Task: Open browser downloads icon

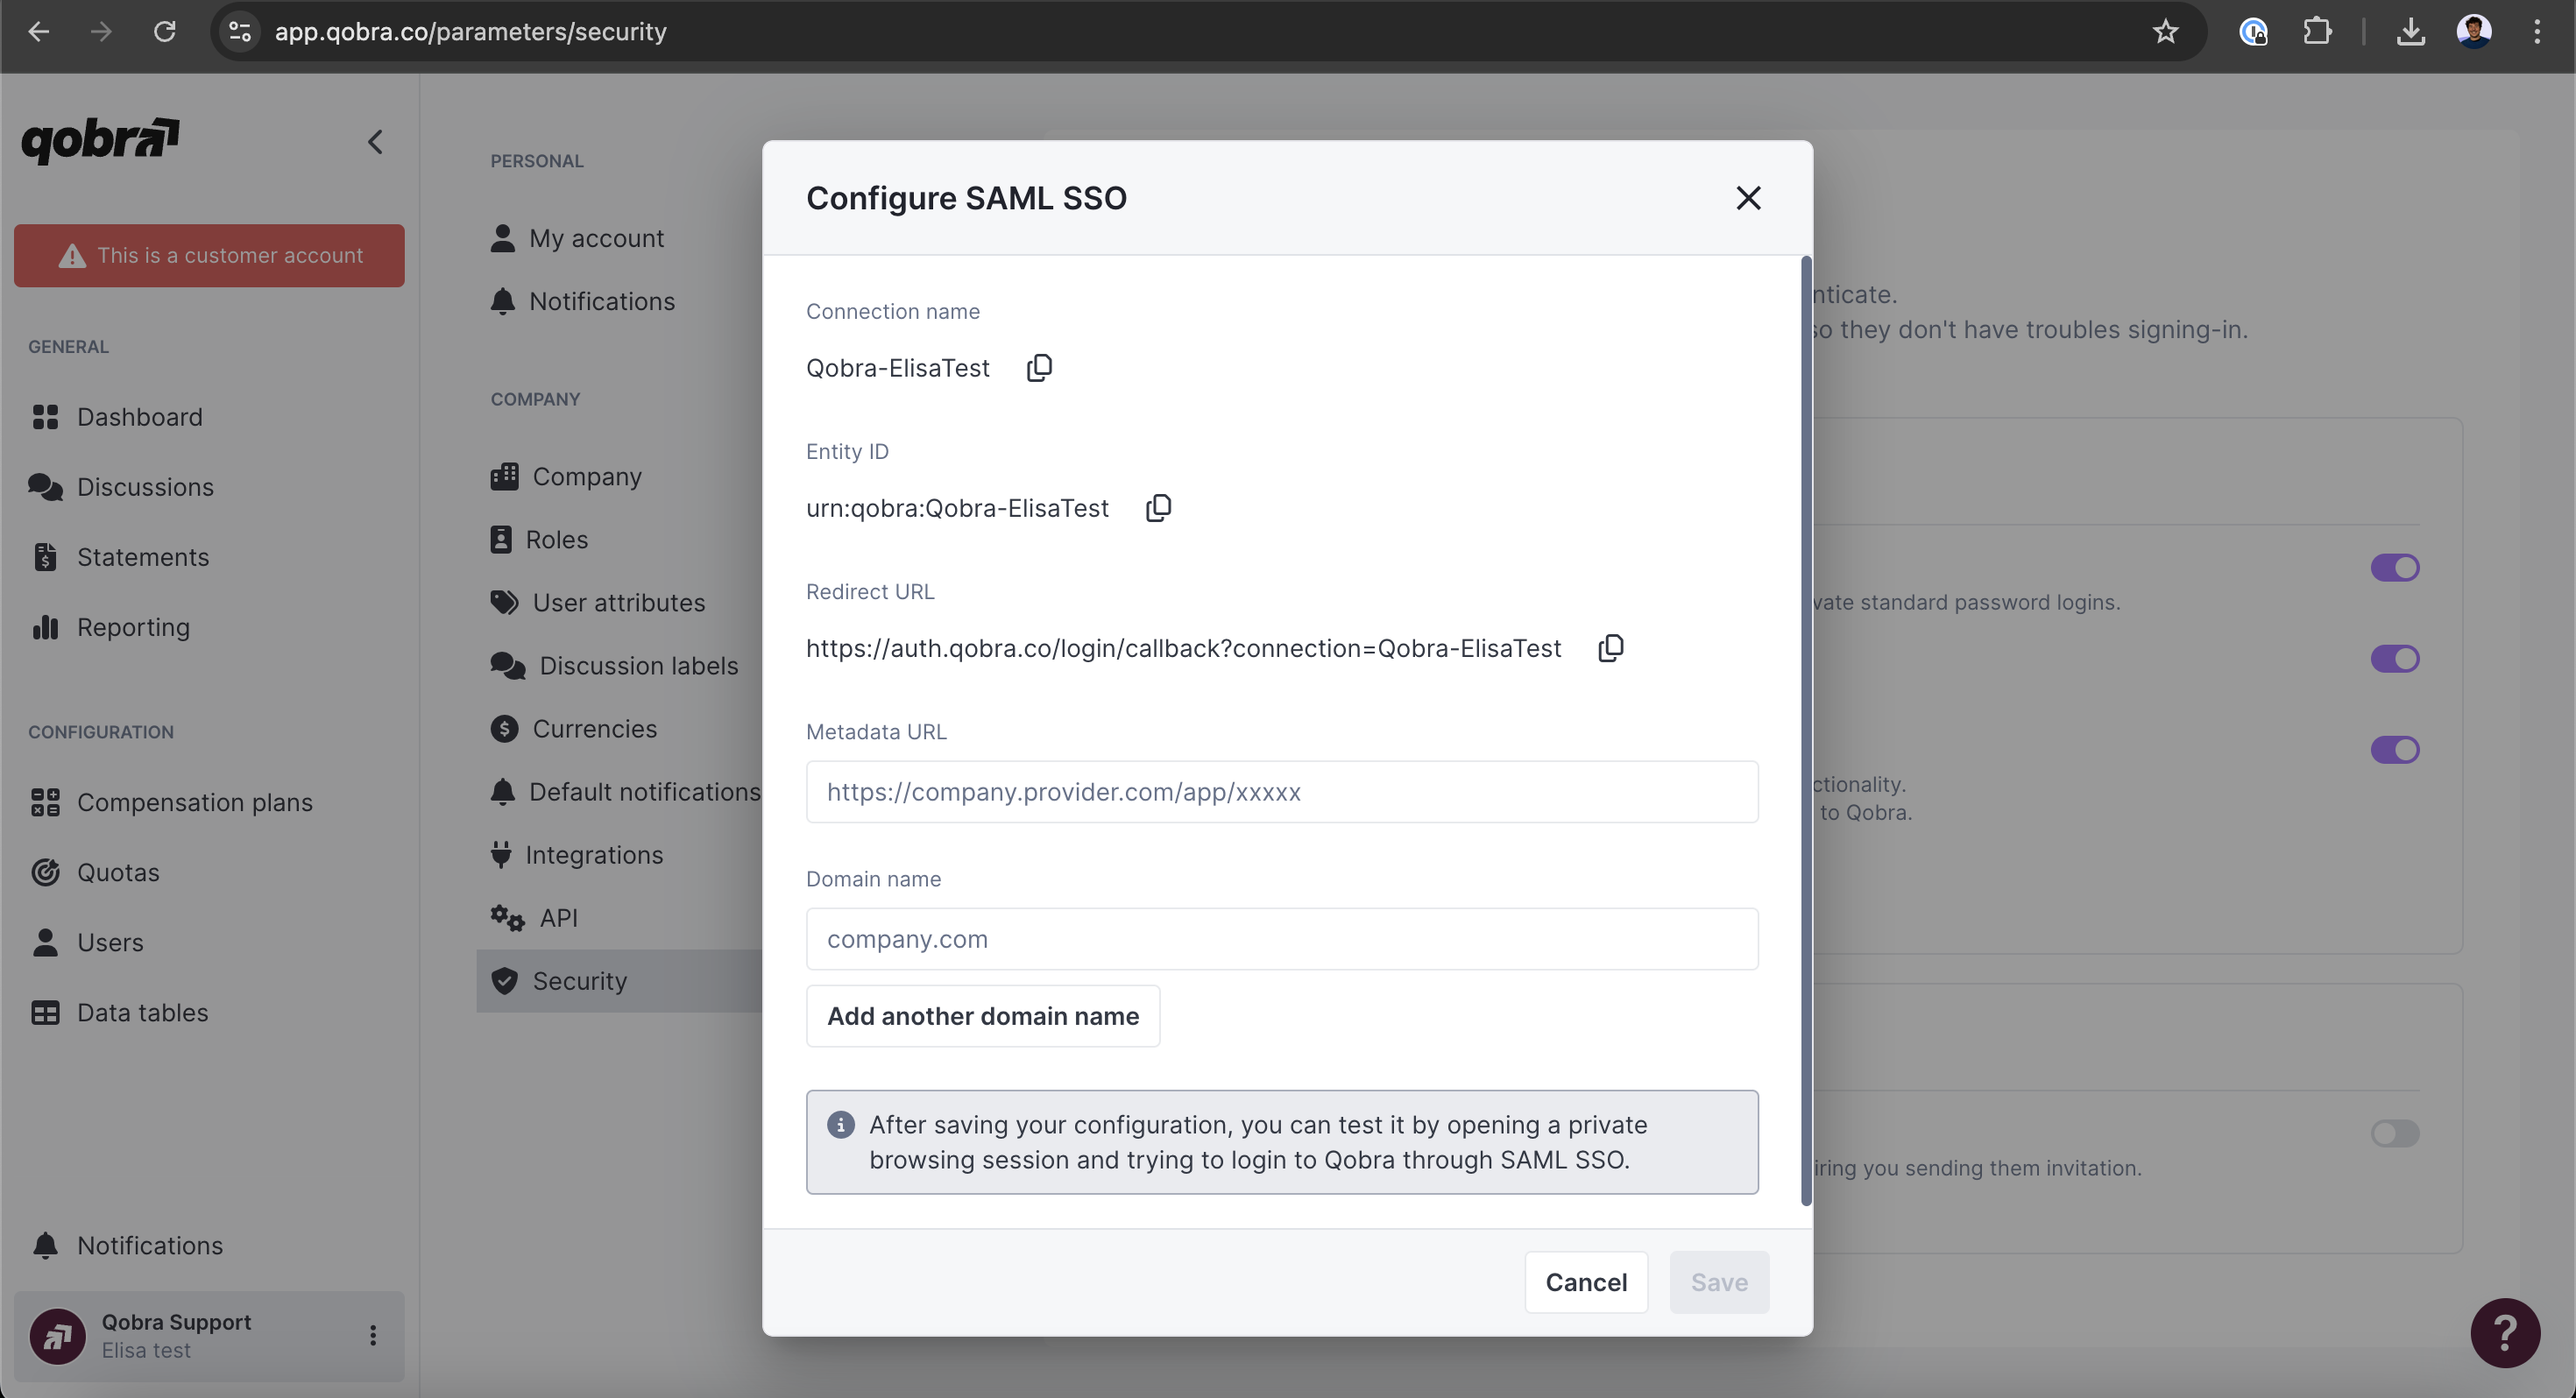Action: pos(2410,32)
